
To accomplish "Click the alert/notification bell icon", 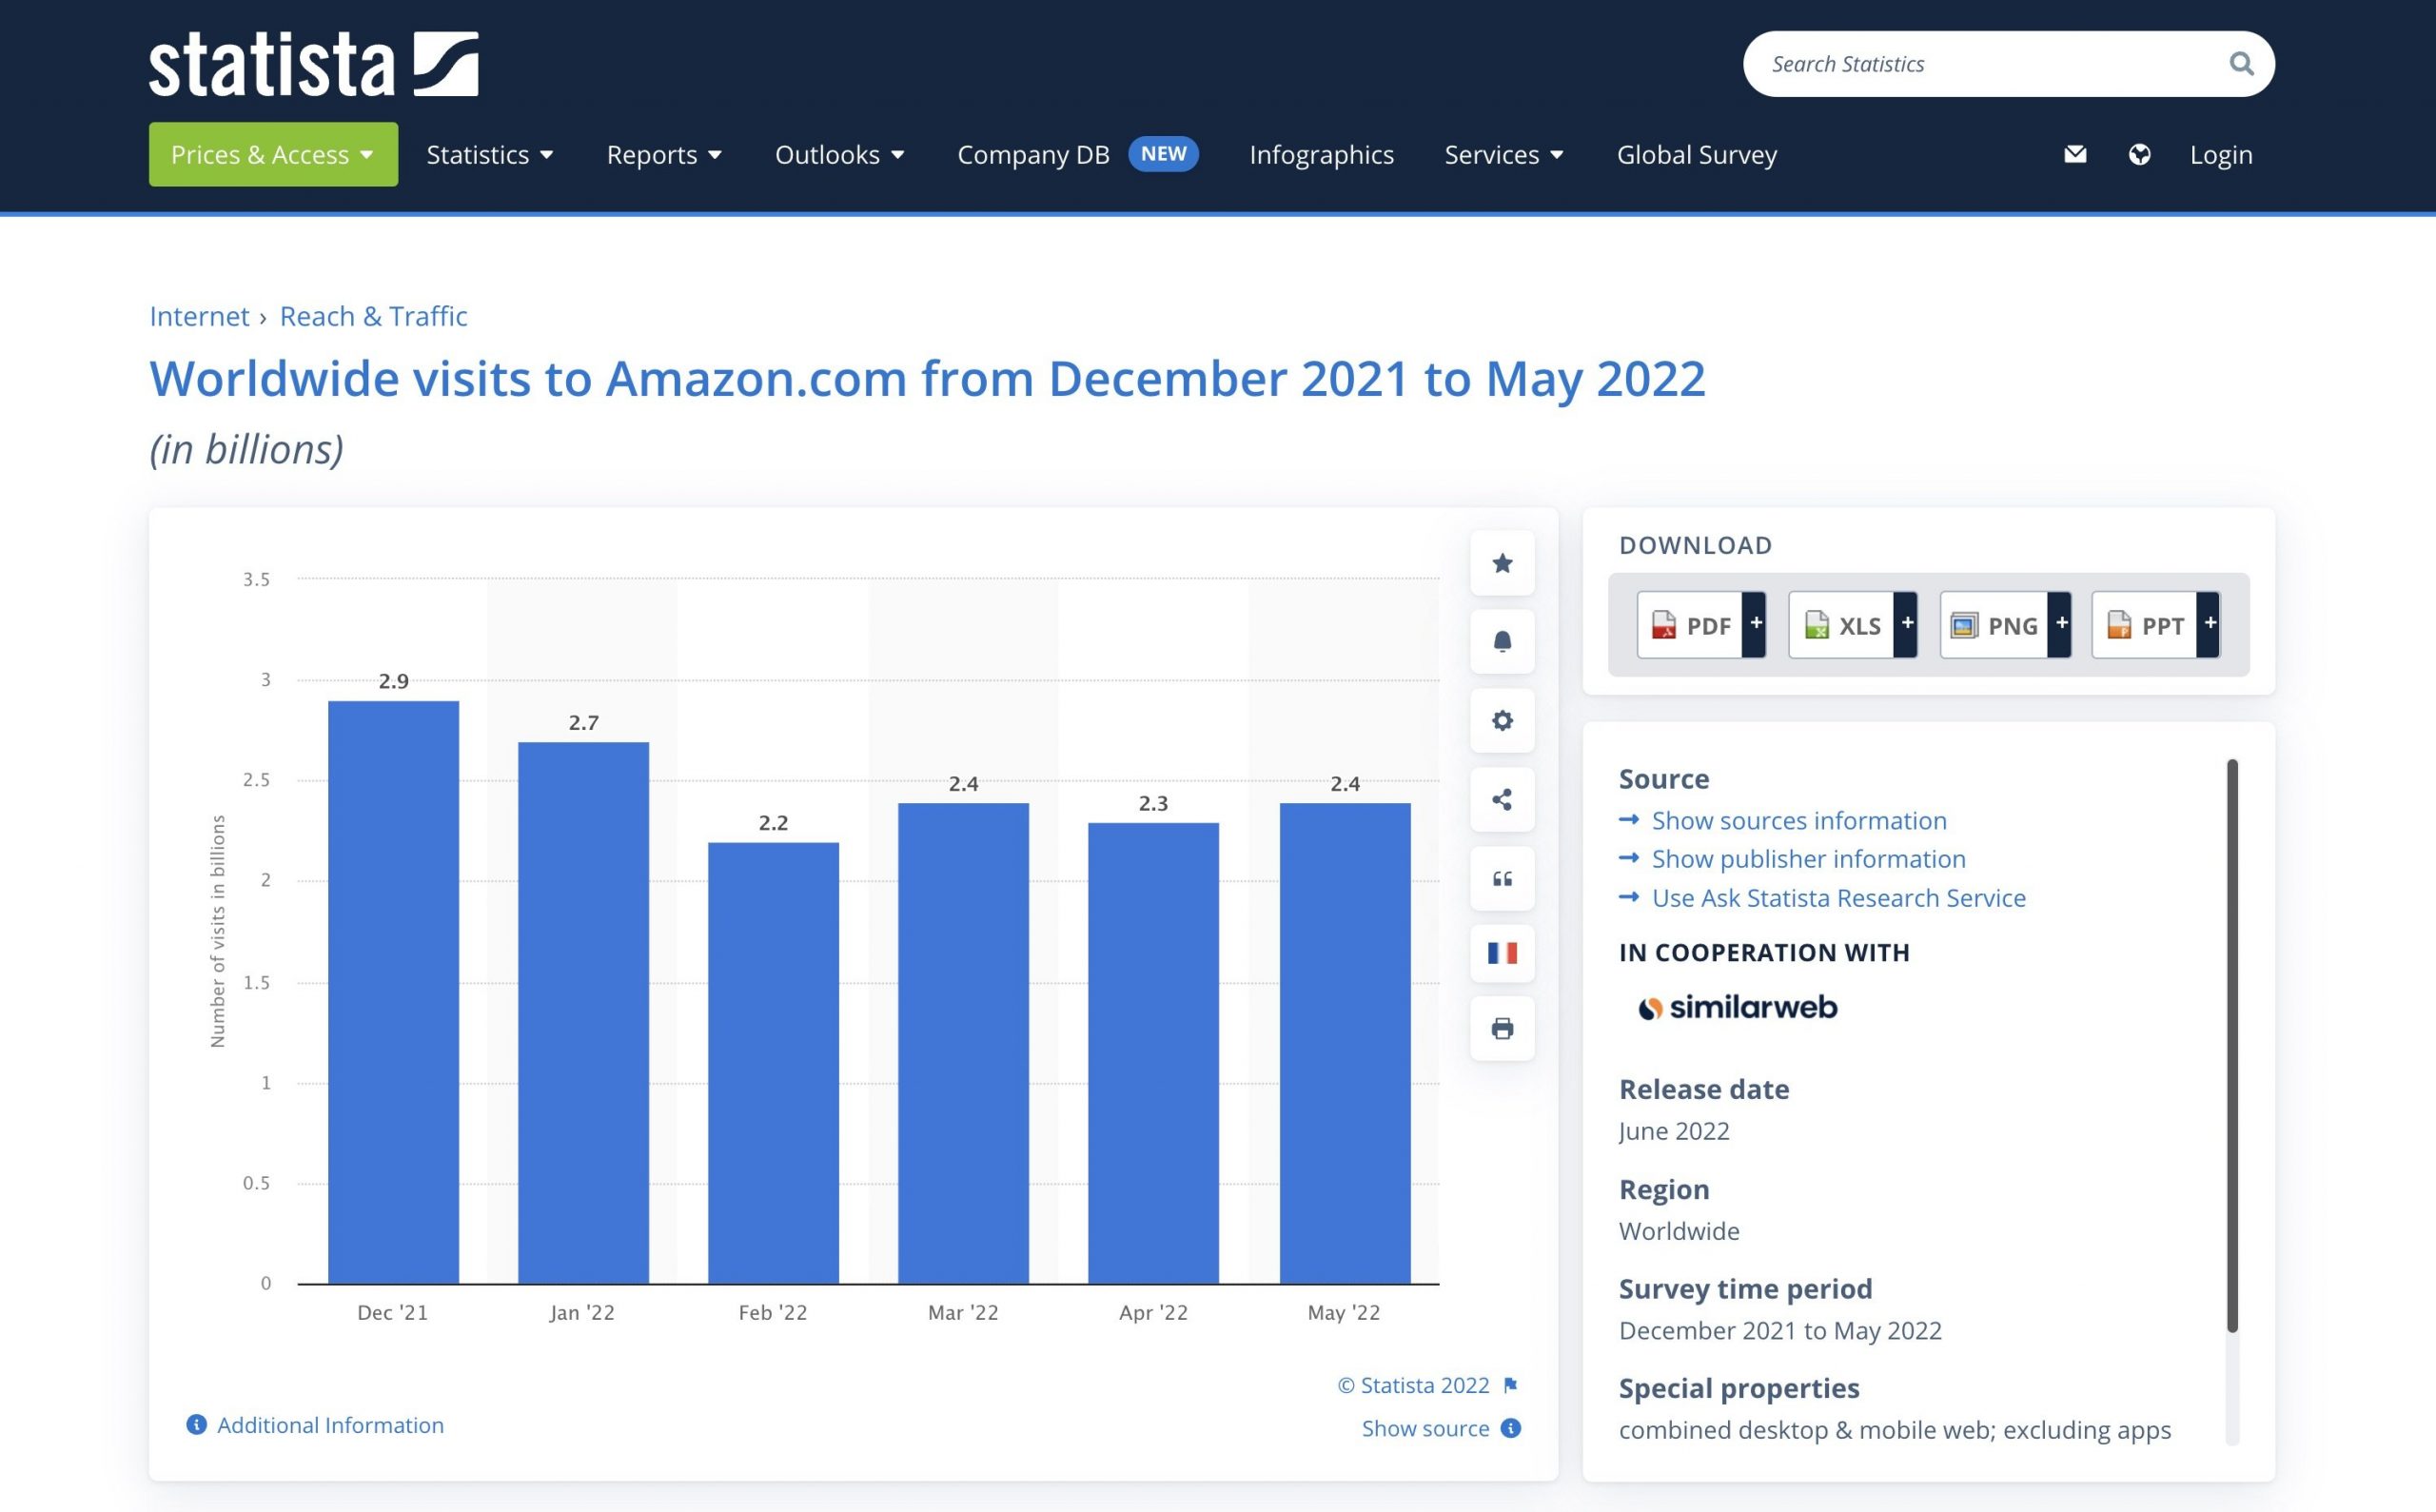I will (1501, 639).
